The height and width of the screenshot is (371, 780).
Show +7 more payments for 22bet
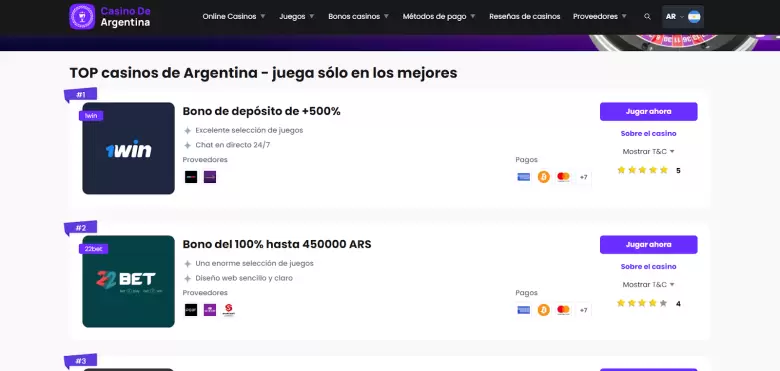(x=584, y=310)
